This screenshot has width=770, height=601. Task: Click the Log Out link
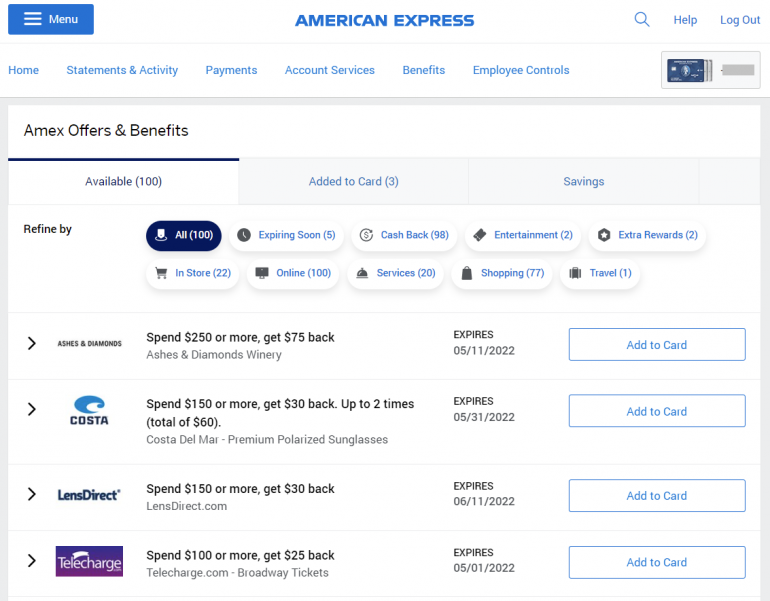click(x=740, y=20)
